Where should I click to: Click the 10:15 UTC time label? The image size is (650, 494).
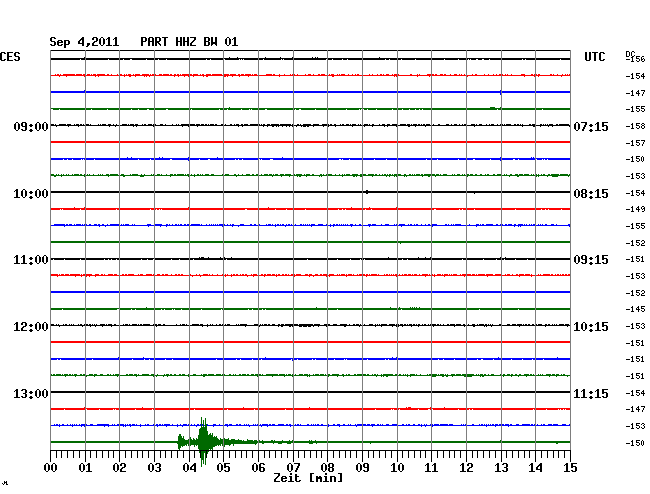(x=590, y=326)
